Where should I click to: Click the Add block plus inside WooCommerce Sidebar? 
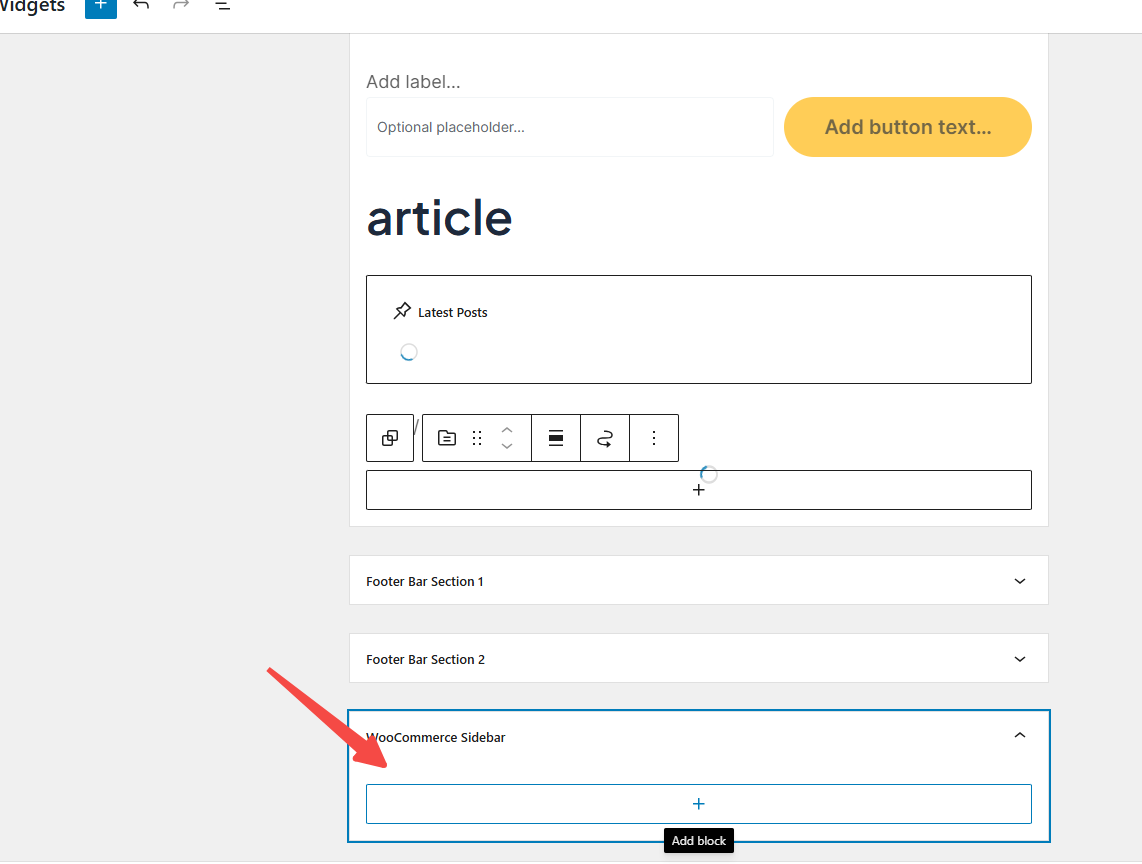point(698,803)
